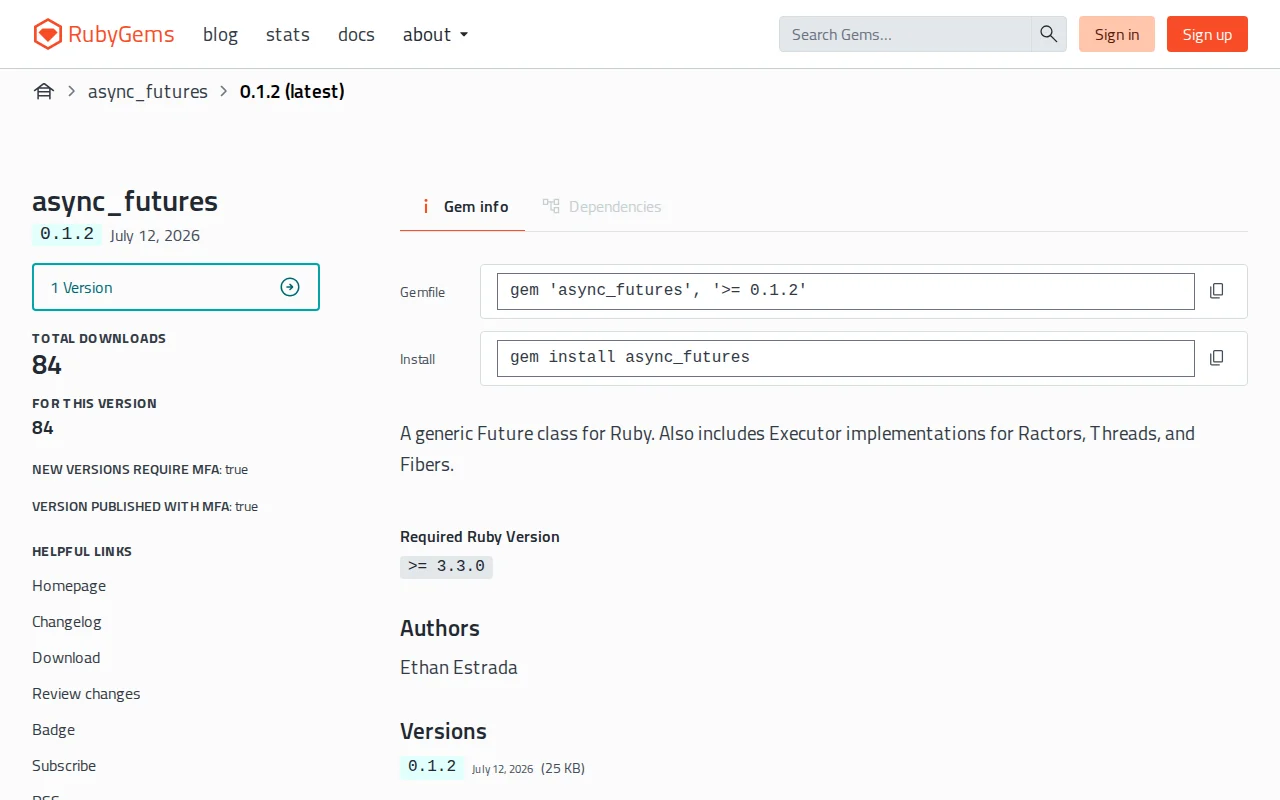Copy the install command to clipboard
Image resolution: width=1280 pixels, height=800 pixels.
coord(1217,358)
